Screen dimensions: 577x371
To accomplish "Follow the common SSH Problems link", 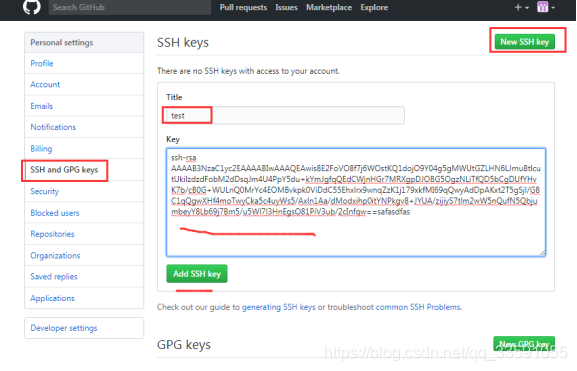I will [x=418, y=307].
